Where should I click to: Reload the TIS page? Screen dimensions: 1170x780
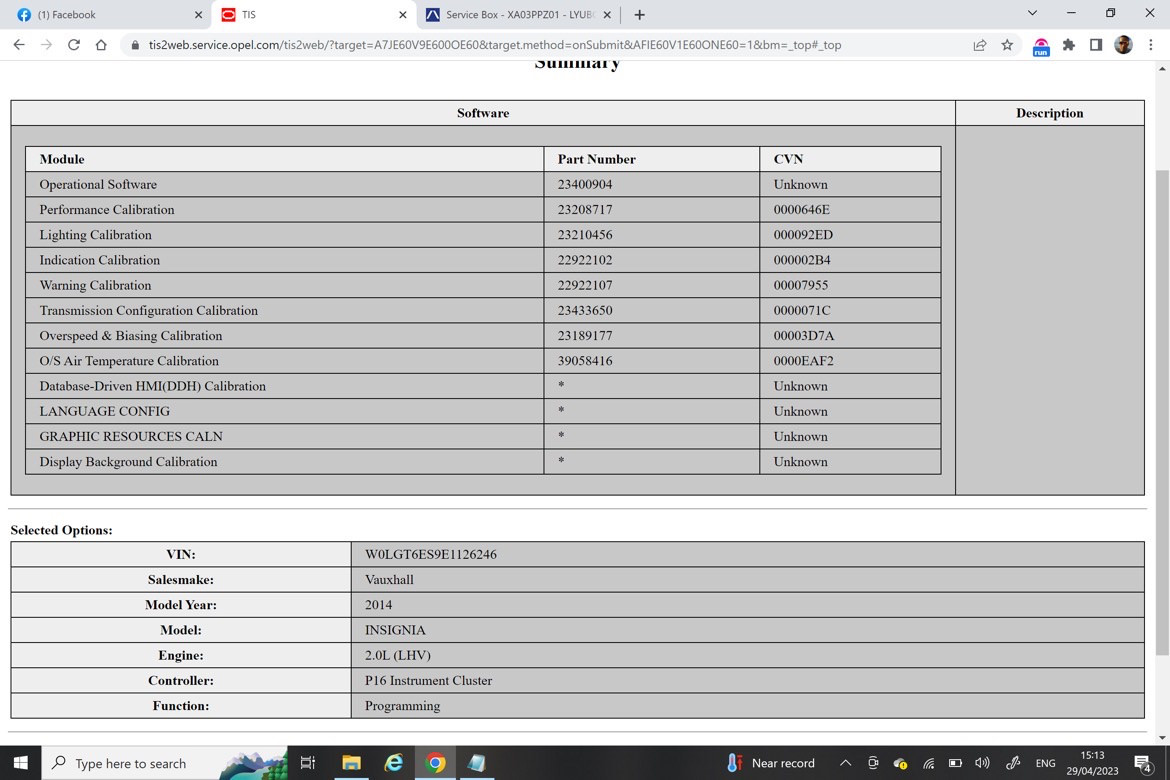coord(73,45)
